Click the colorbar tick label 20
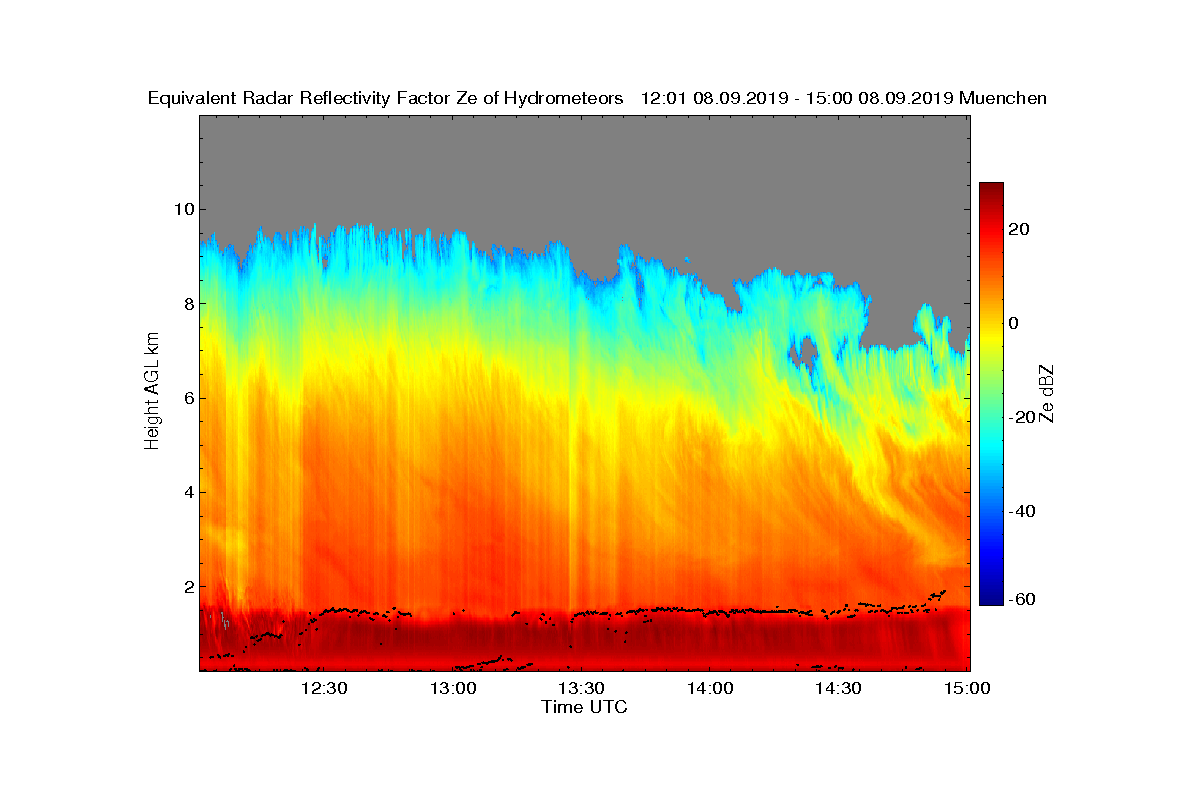Screen dimensions: 1200x800 point(1019,229)
